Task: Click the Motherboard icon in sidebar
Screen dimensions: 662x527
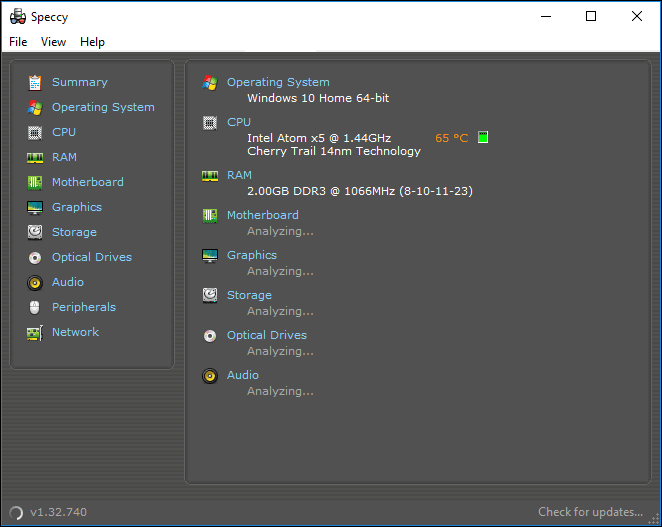Action: coord(35,182)
